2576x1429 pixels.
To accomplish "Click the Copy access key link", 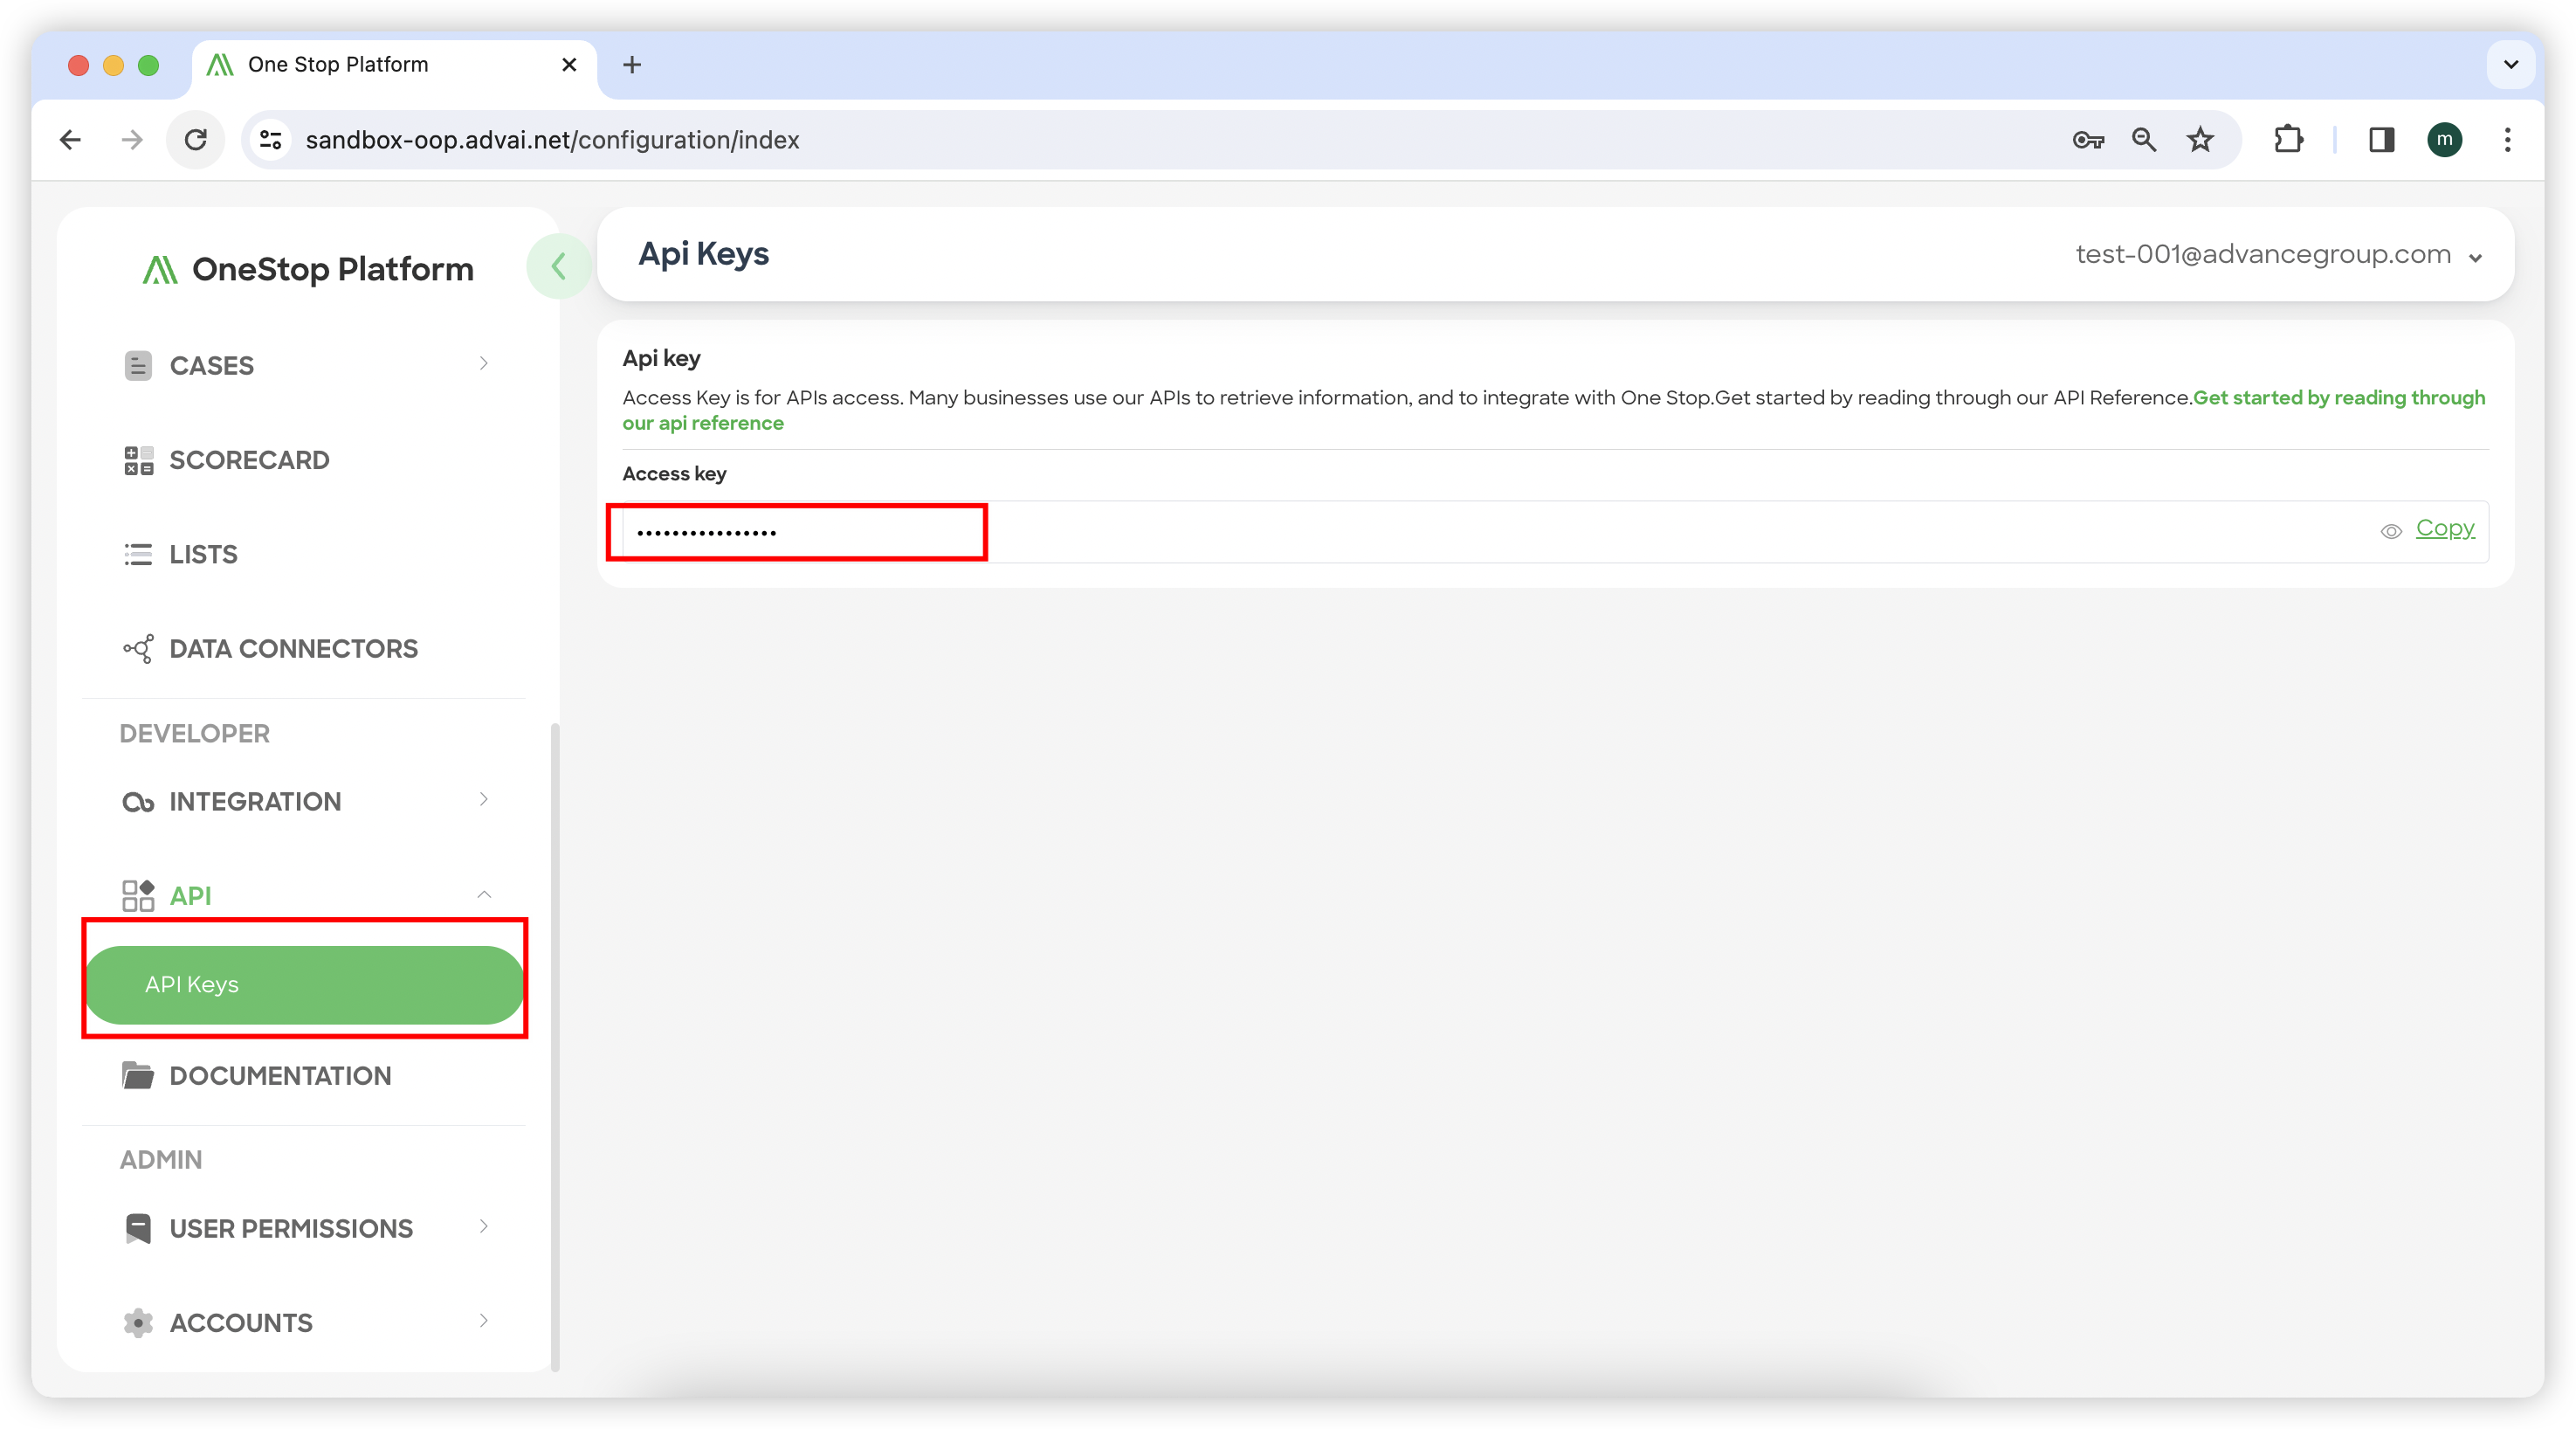I will [2444, 528].
